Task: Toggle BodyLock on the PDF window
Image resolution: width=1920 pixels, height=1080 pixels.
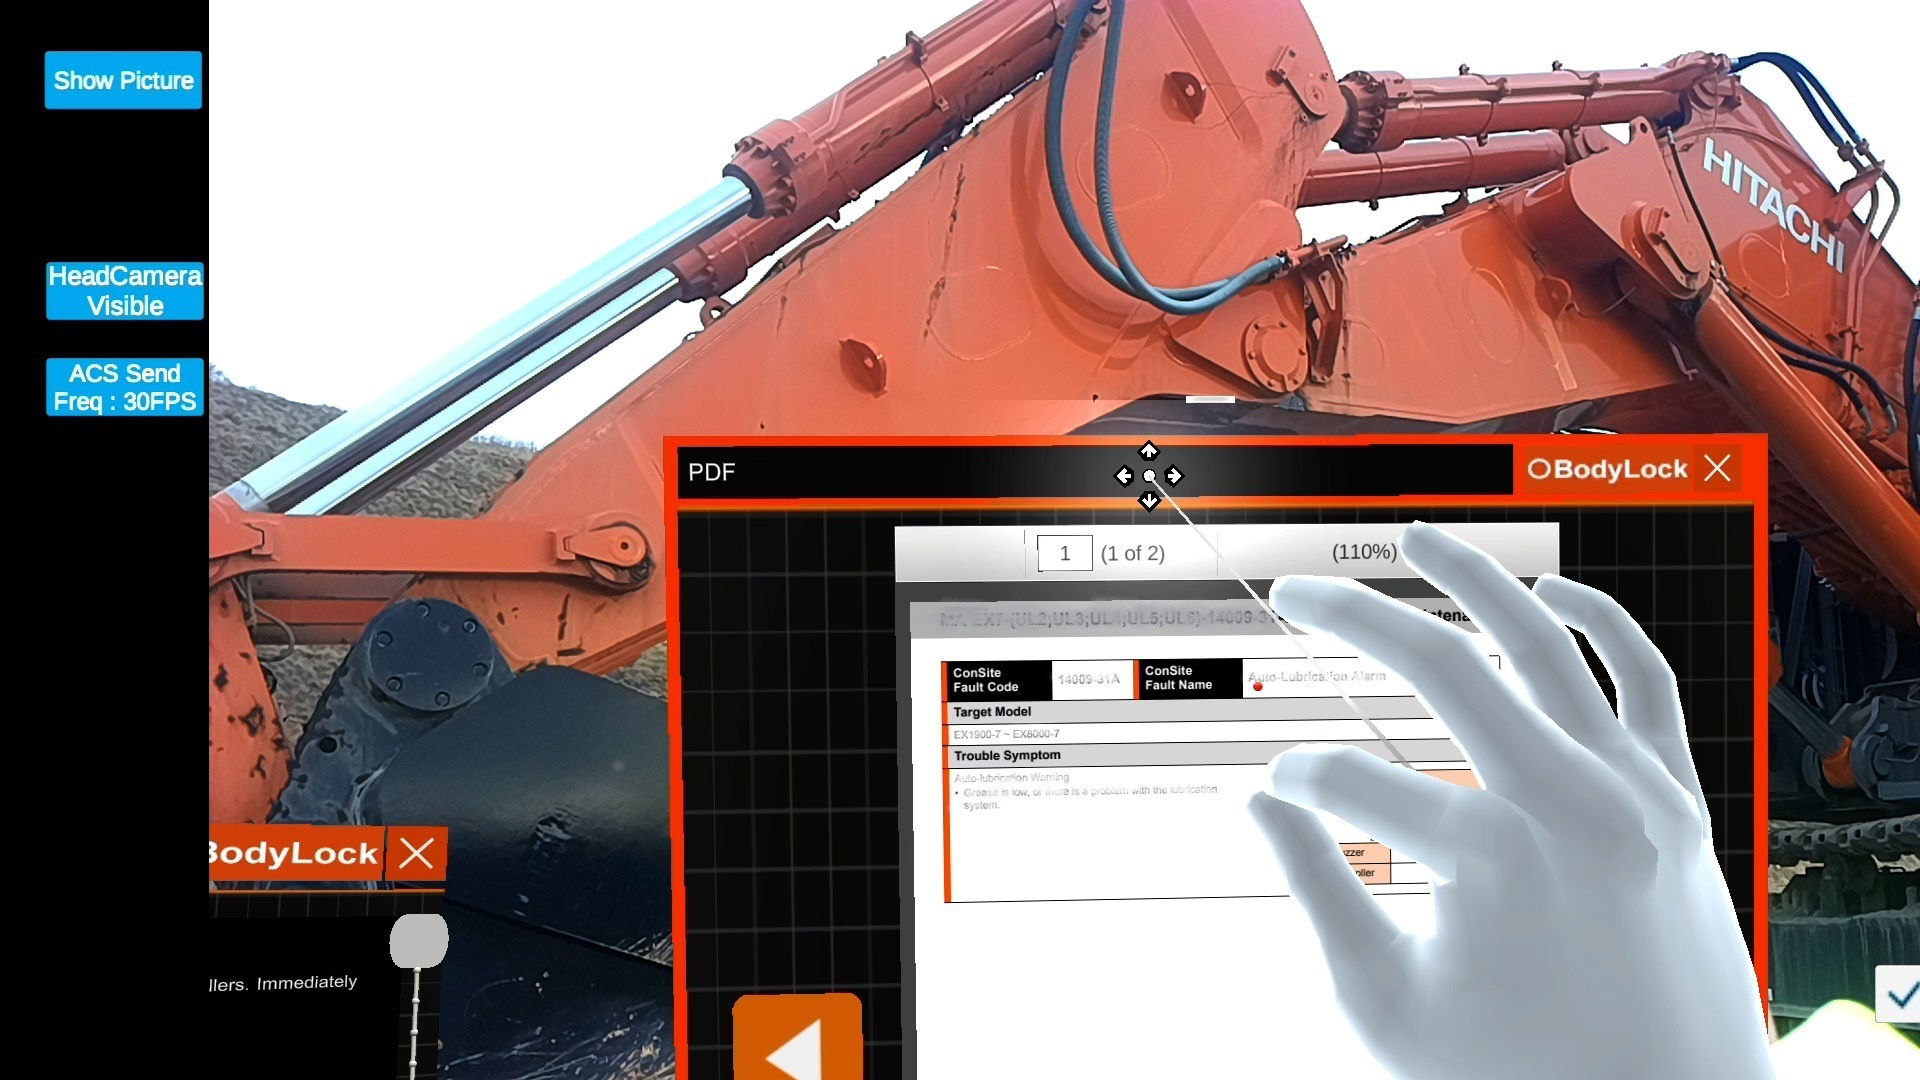Action: click(x=1608, y=469)
